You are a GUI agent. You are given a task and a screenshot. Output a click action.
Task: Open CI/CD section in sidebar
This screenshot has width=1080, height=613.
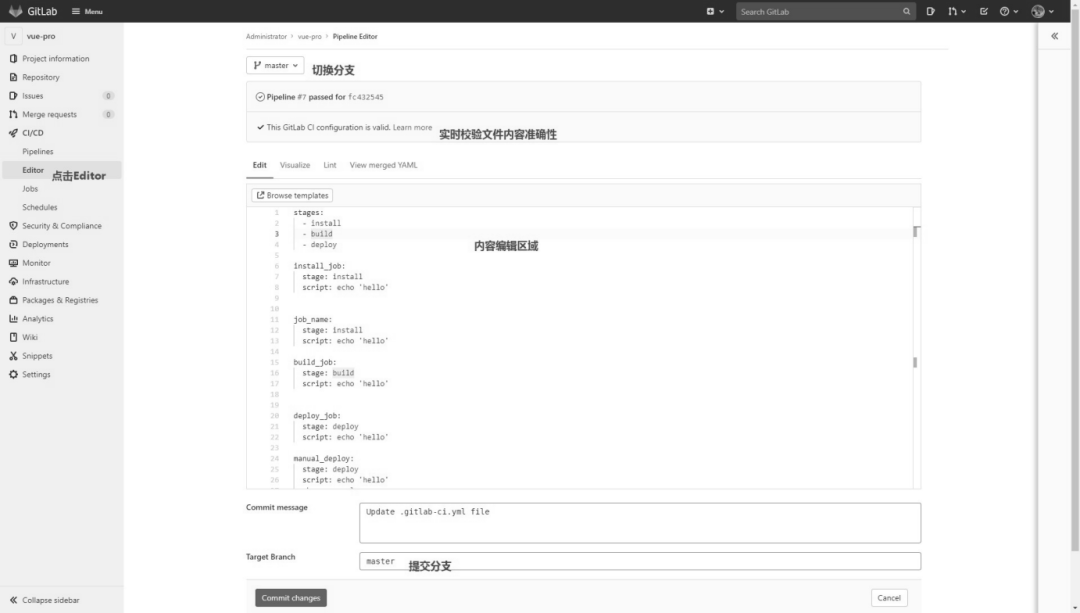[x=32, y=133]
